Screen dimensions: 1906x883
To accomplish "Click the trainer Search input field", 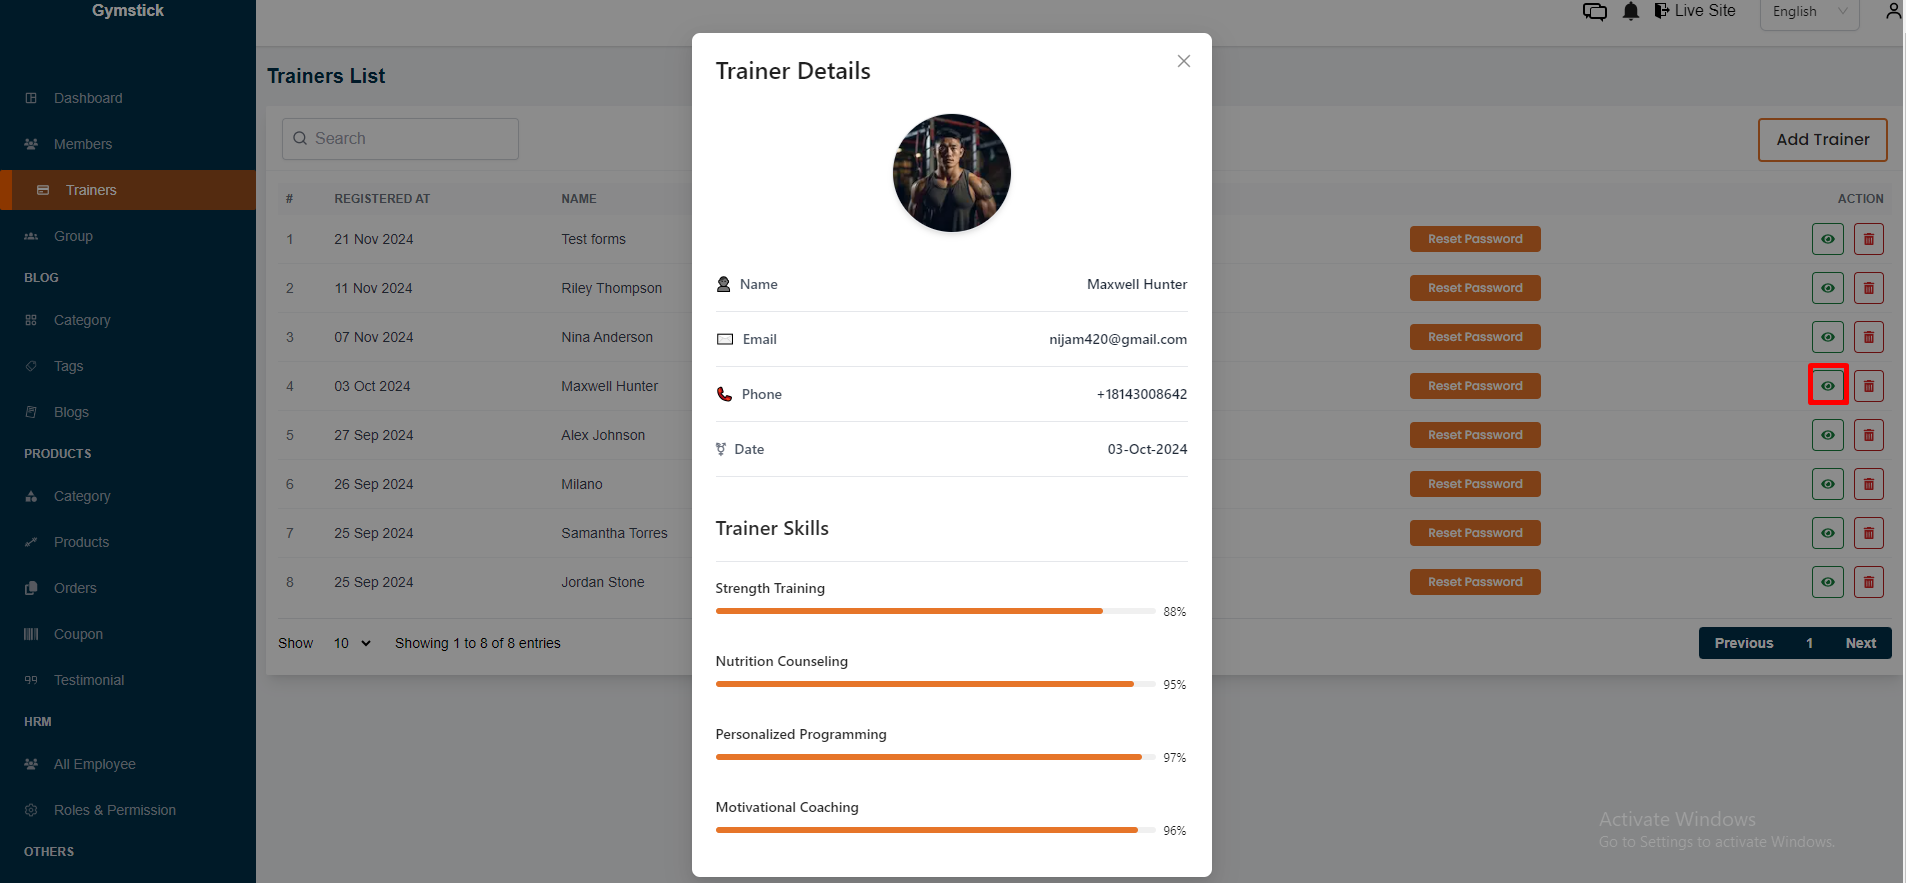I will pyautogui.click(x=400, y=139).
